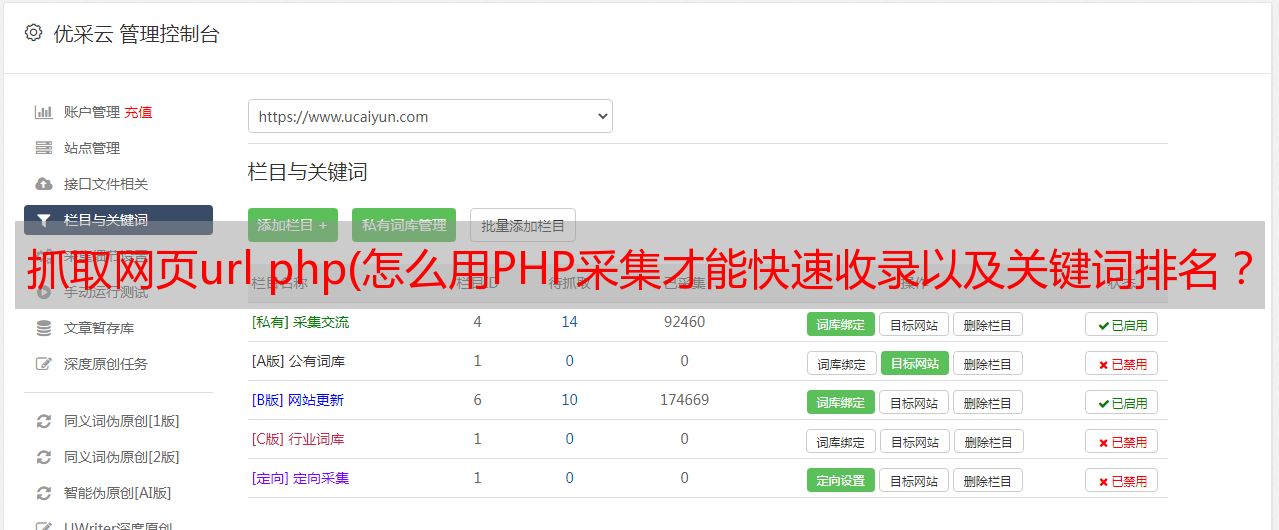The height and width of the screenshot is (530, 1279).
Task: Click the [A版] 公有词库 column name
Action: [x=298, y=361]
